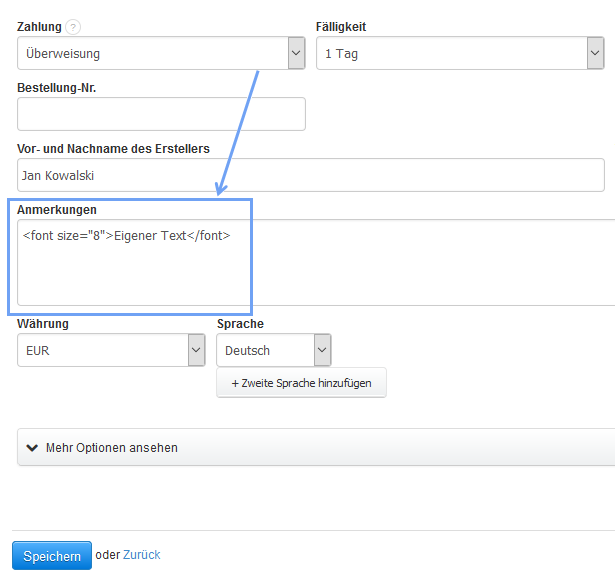Open the Sprache dropdown showing Deutsch

click(264, 351)
